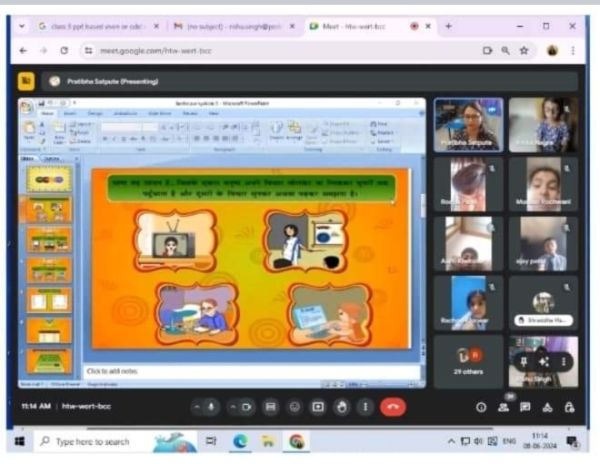Expand video settings arrow beside camera
This screenshot has width=600, height=464.
pos(233,407)
